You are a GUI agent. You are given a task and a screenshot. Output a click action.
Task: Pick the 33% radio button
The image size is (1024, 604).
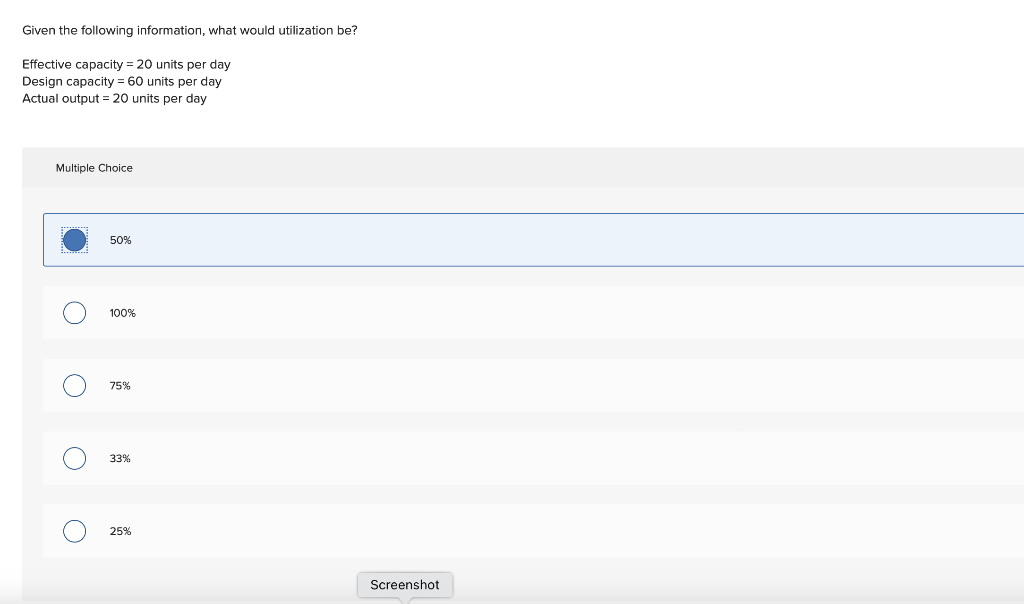click(74, 458)
